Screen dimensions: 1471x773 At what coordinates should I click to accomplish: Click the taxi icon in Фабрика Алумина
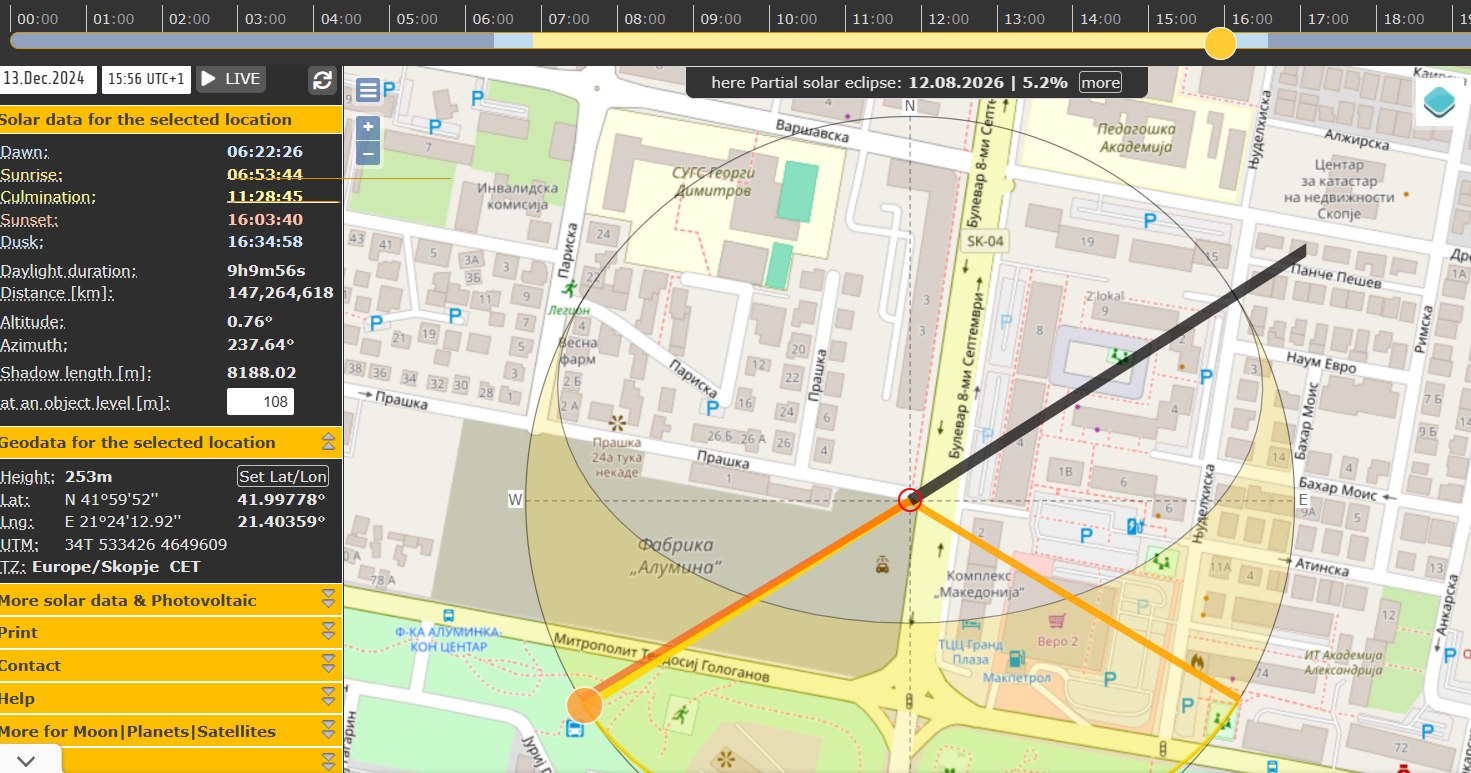point(881,566)
